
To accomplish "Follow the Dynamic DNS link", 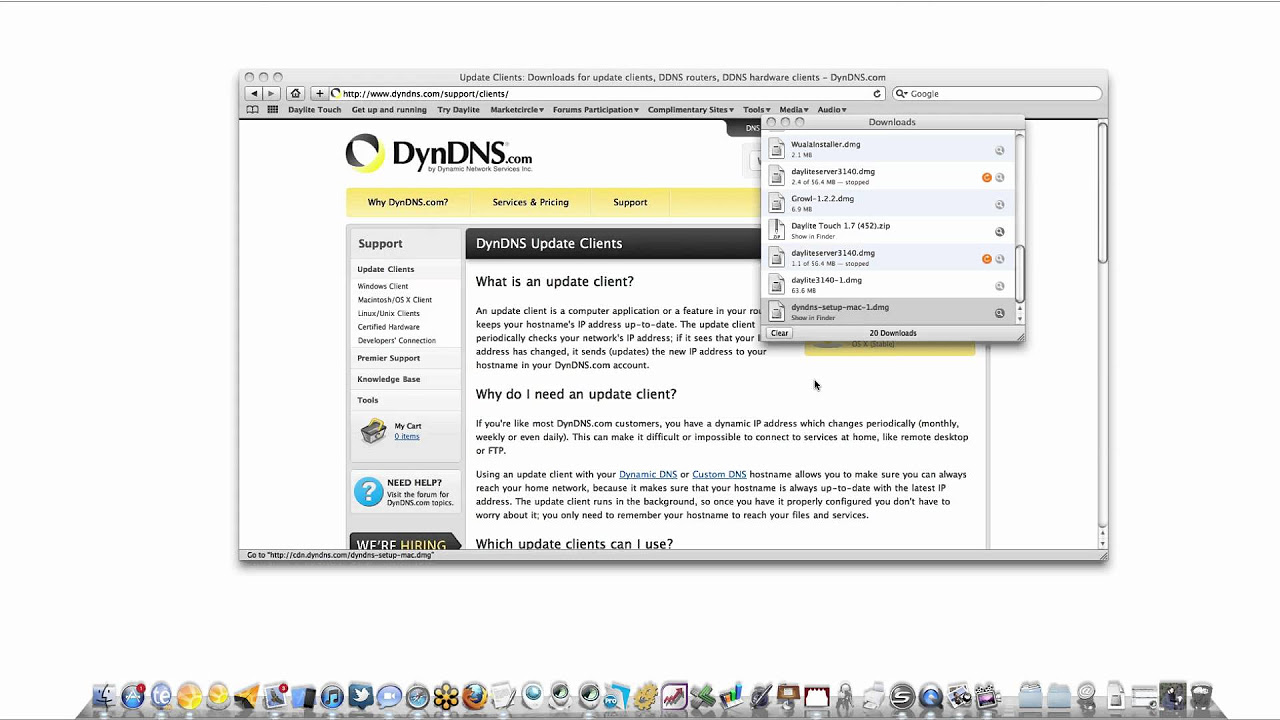I will coord(648,474).
